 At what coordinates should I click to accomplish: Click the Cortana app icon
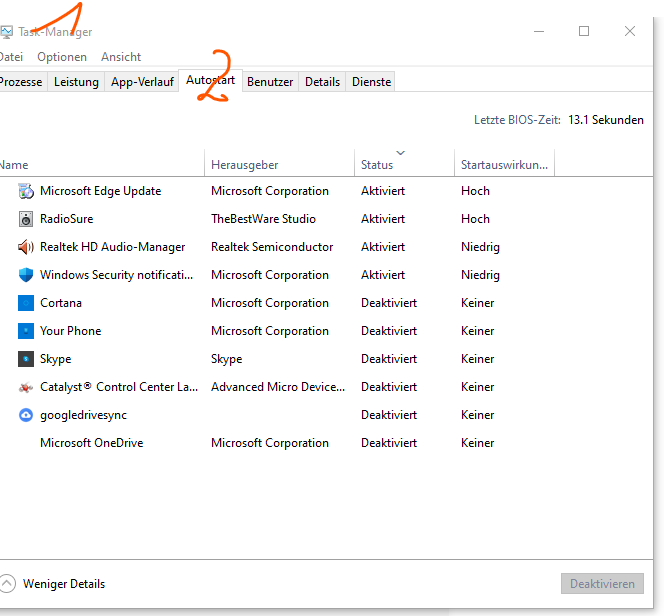tap(26, 303)
